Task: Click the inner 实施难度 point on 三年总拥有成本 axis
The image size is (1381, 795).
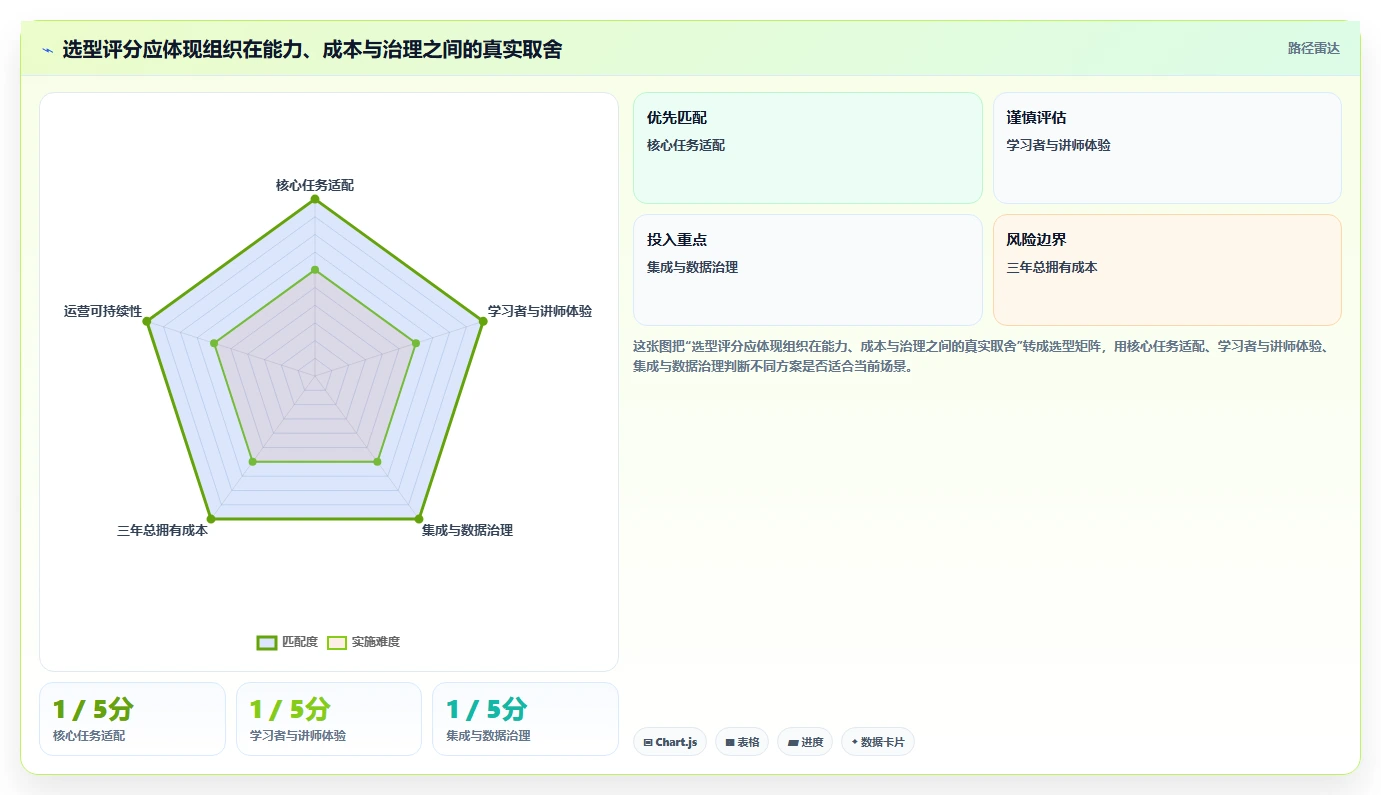Action: point(253,461)
